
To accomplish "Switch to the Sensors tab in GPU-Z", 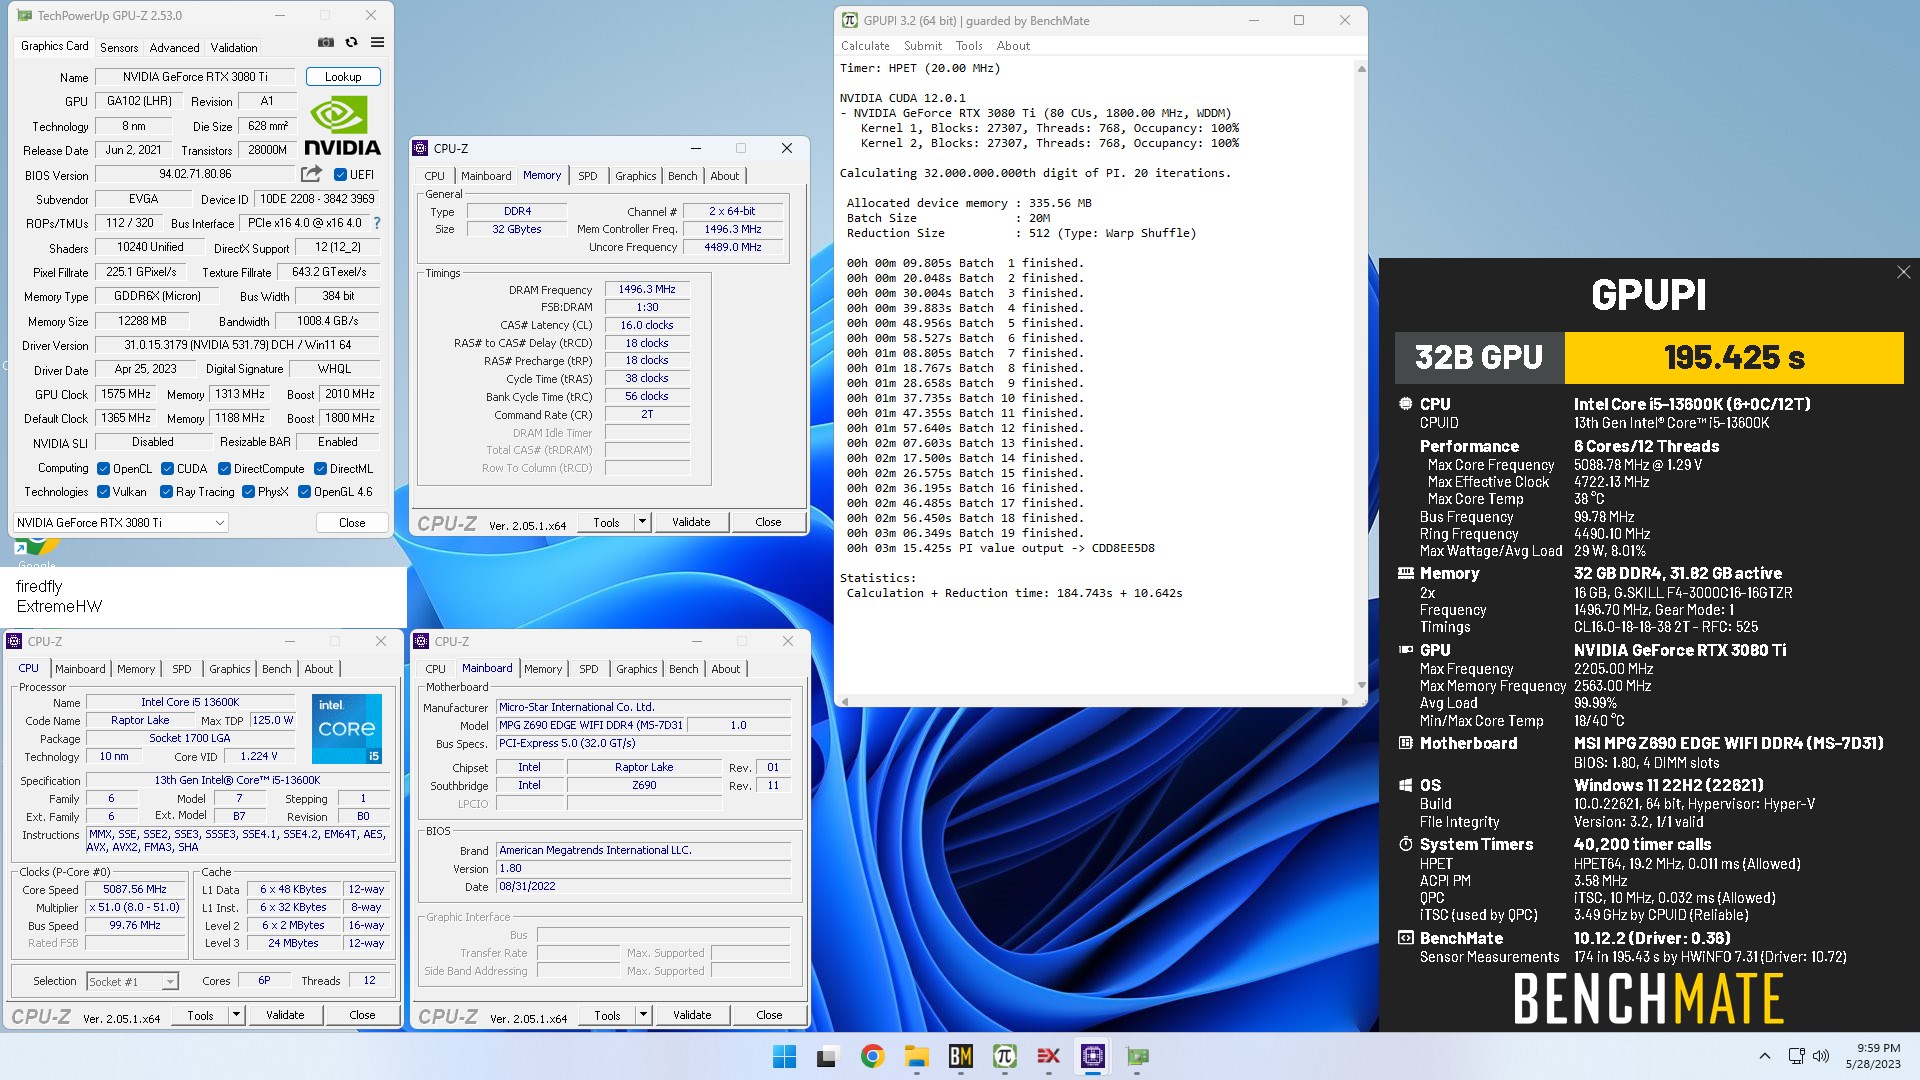I will (119, 47).
